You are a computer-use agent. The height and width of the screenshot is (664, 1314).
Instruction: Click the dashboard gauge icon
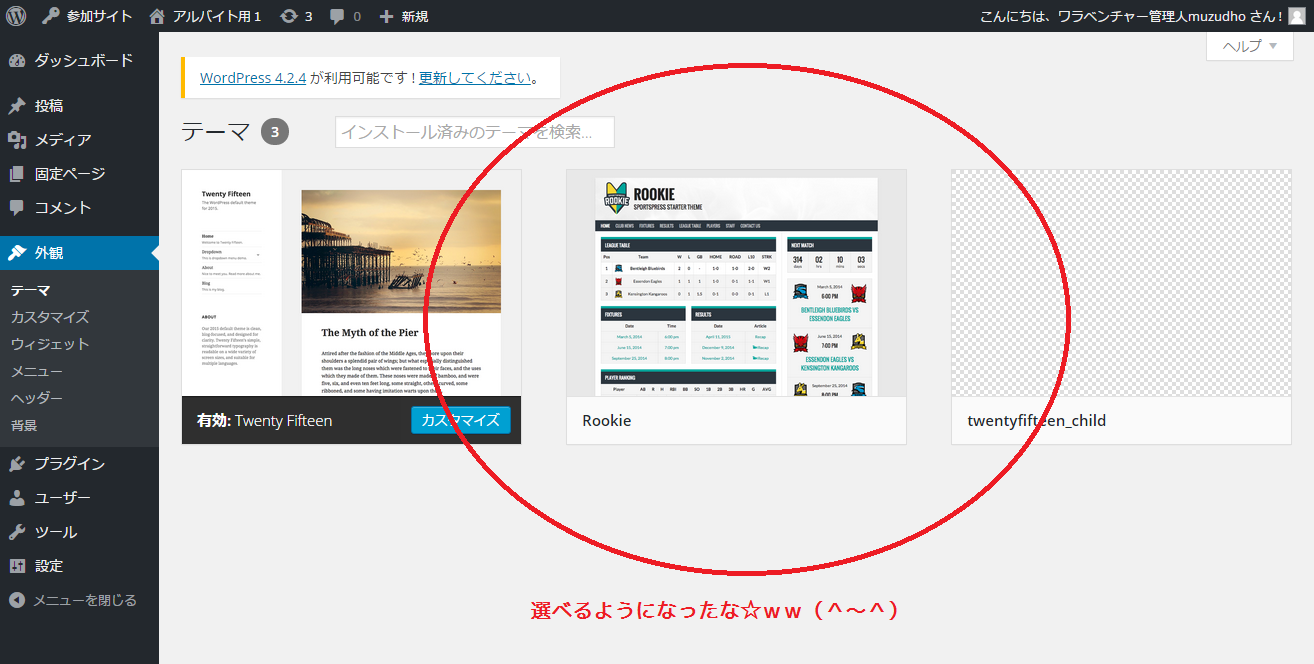coord(17,60)
